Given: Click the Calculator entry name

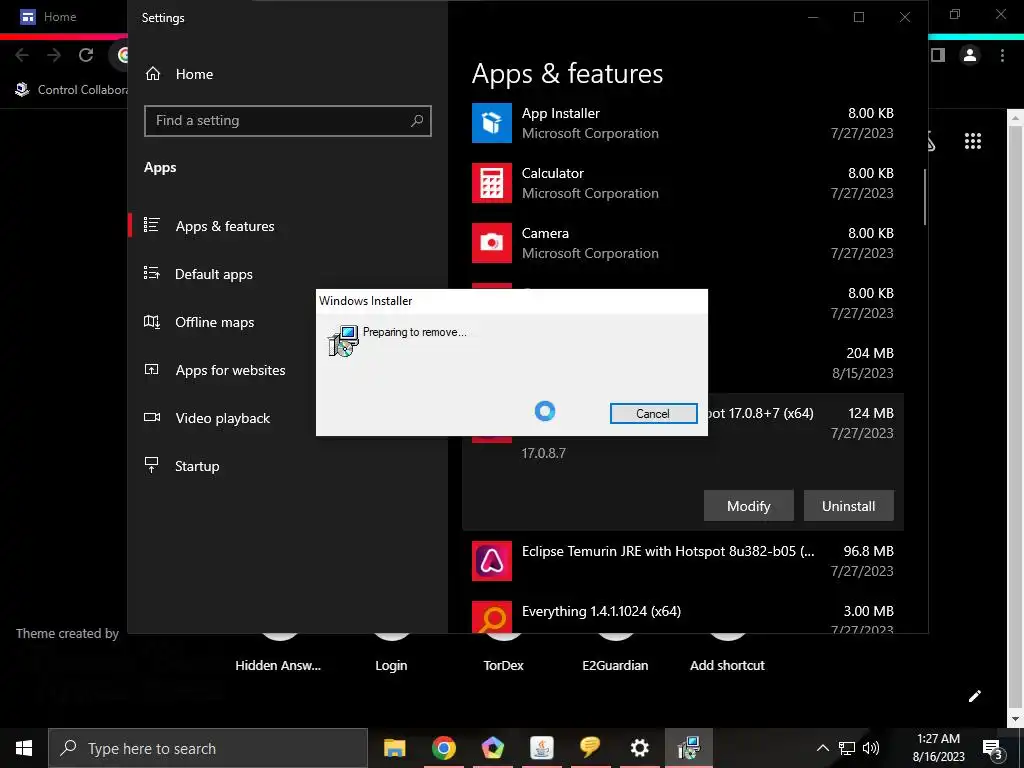Looking at the screenshot, I should pos(552,173).
